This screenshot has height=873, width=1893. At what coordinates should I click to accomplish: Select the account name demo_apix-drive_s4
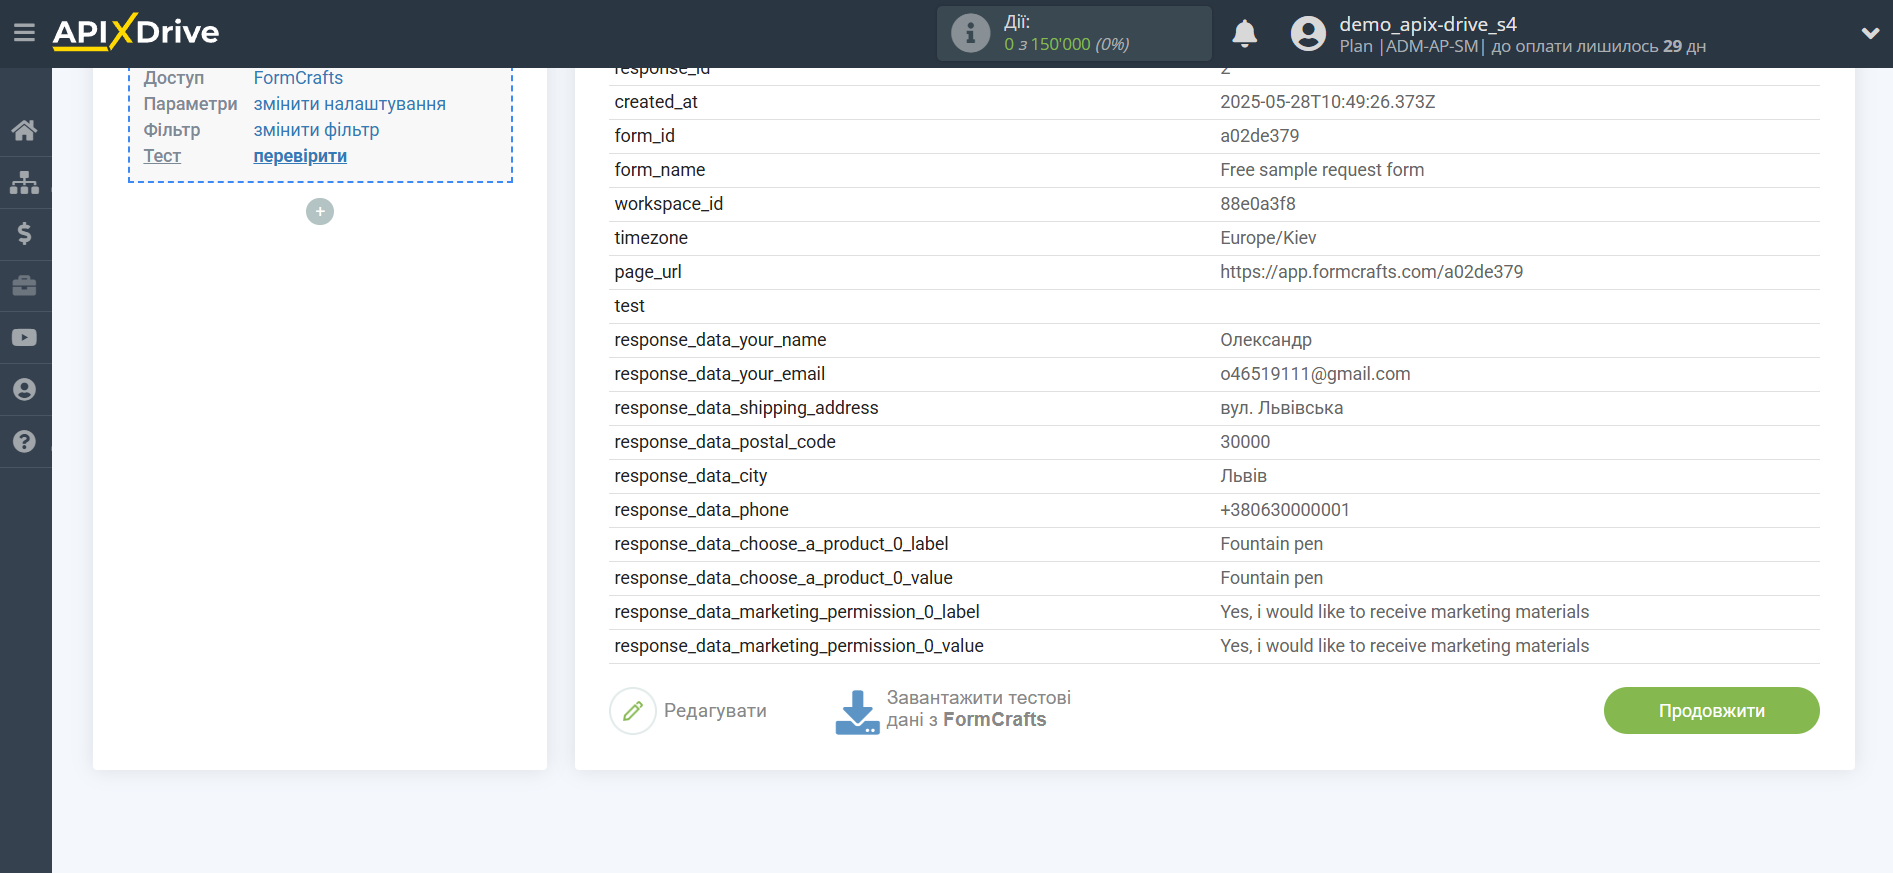tap(1428, 24)
